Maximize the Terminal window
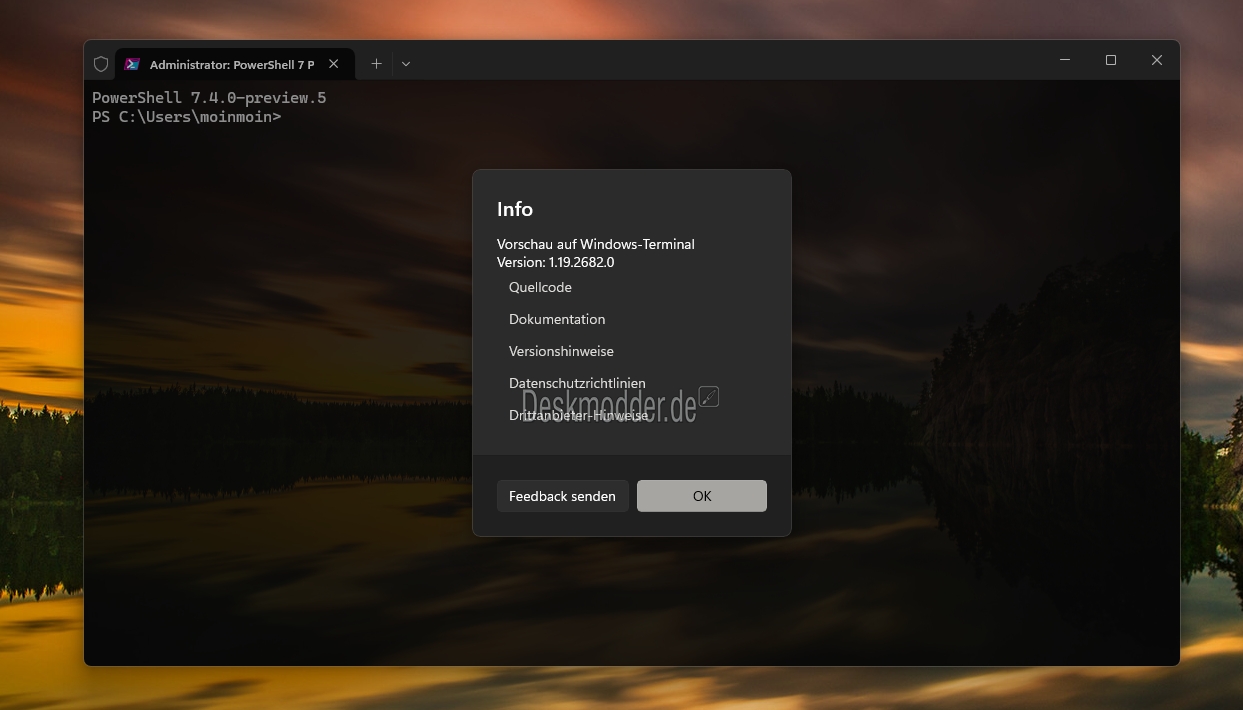The width and height of the screenshot is (1243, 710). [x=1111, y=60]
